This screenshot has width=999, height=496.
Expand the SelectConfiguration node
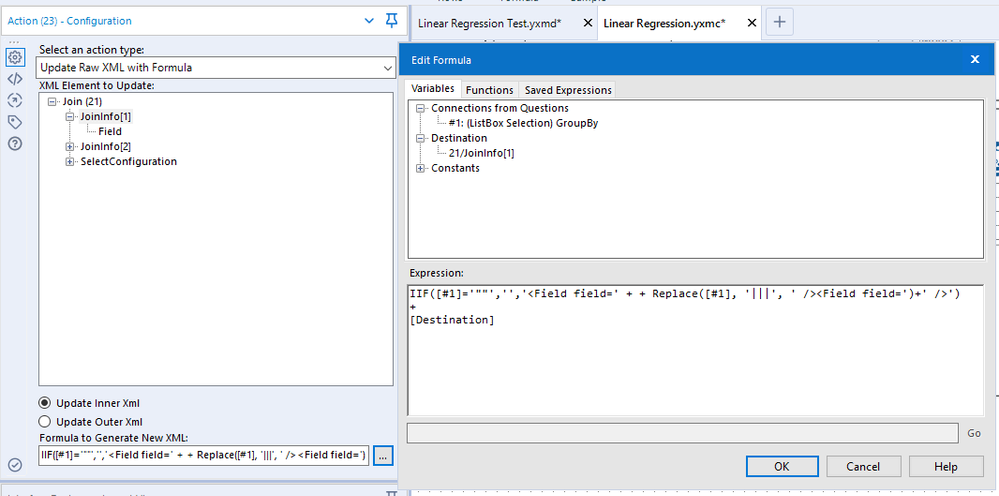point(69,162)
